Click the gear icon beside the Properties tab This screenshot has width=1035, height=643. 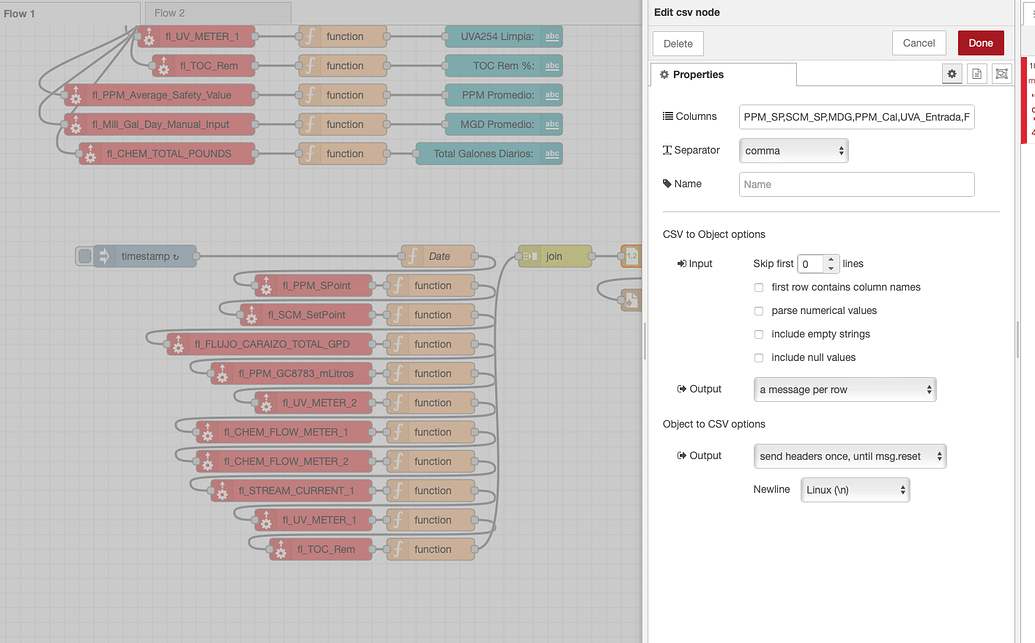tap(951, 73)
